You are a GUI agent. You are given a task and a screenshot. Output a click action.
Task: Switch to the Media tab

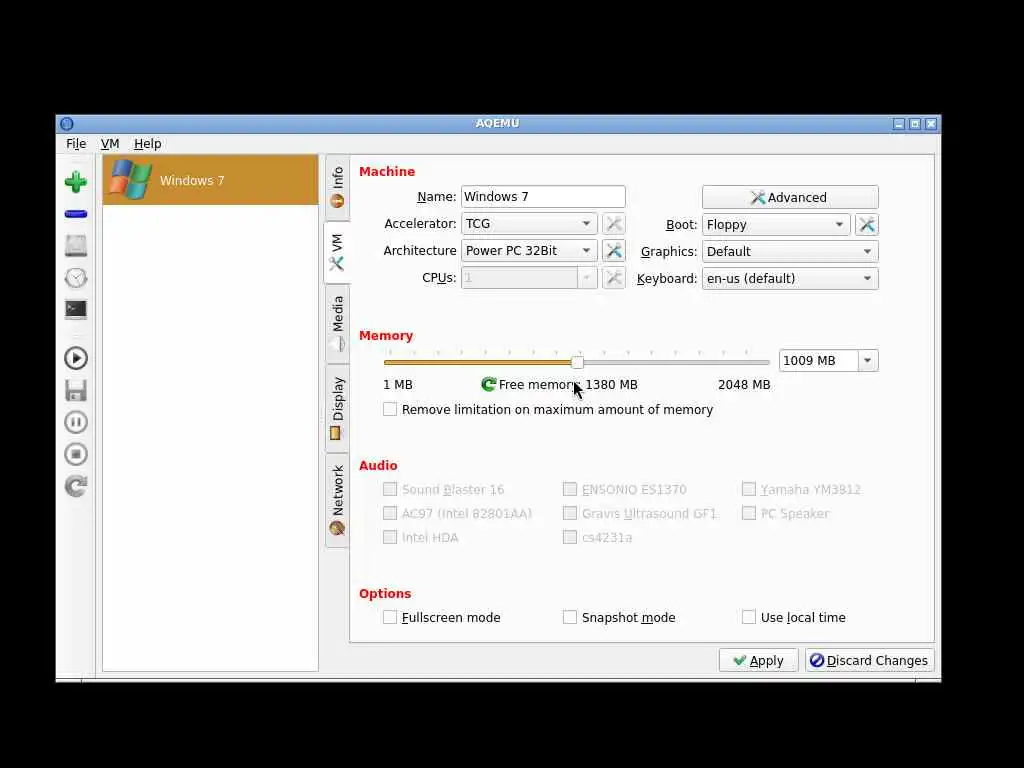337,324
